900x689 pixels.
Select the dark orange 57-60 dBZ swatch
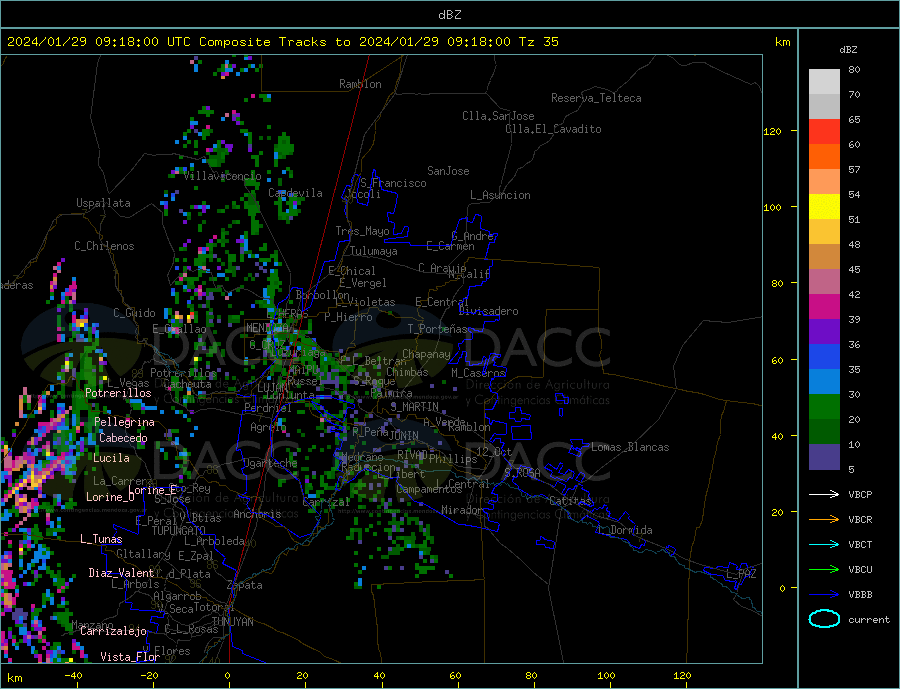[824, 157]
